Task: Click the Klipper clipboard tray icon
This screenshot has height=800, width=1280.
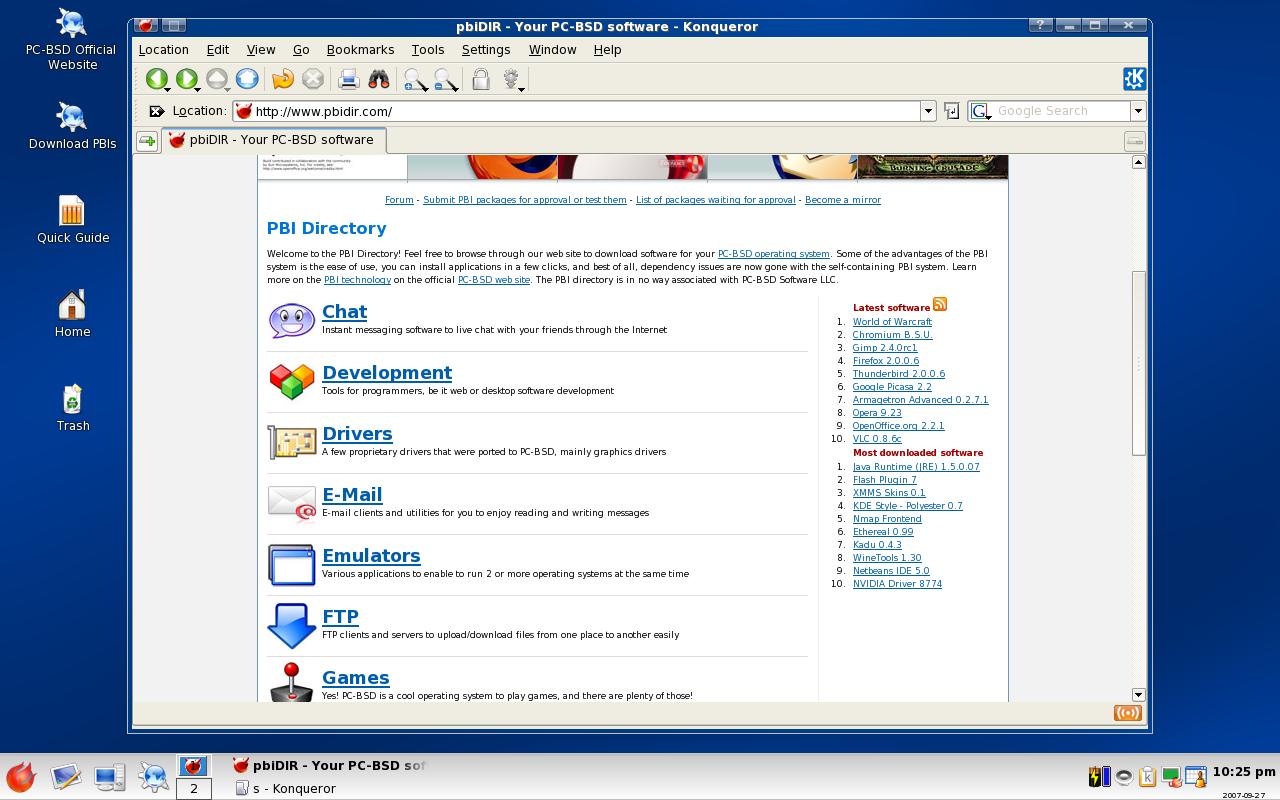Action: [1148, 776]
